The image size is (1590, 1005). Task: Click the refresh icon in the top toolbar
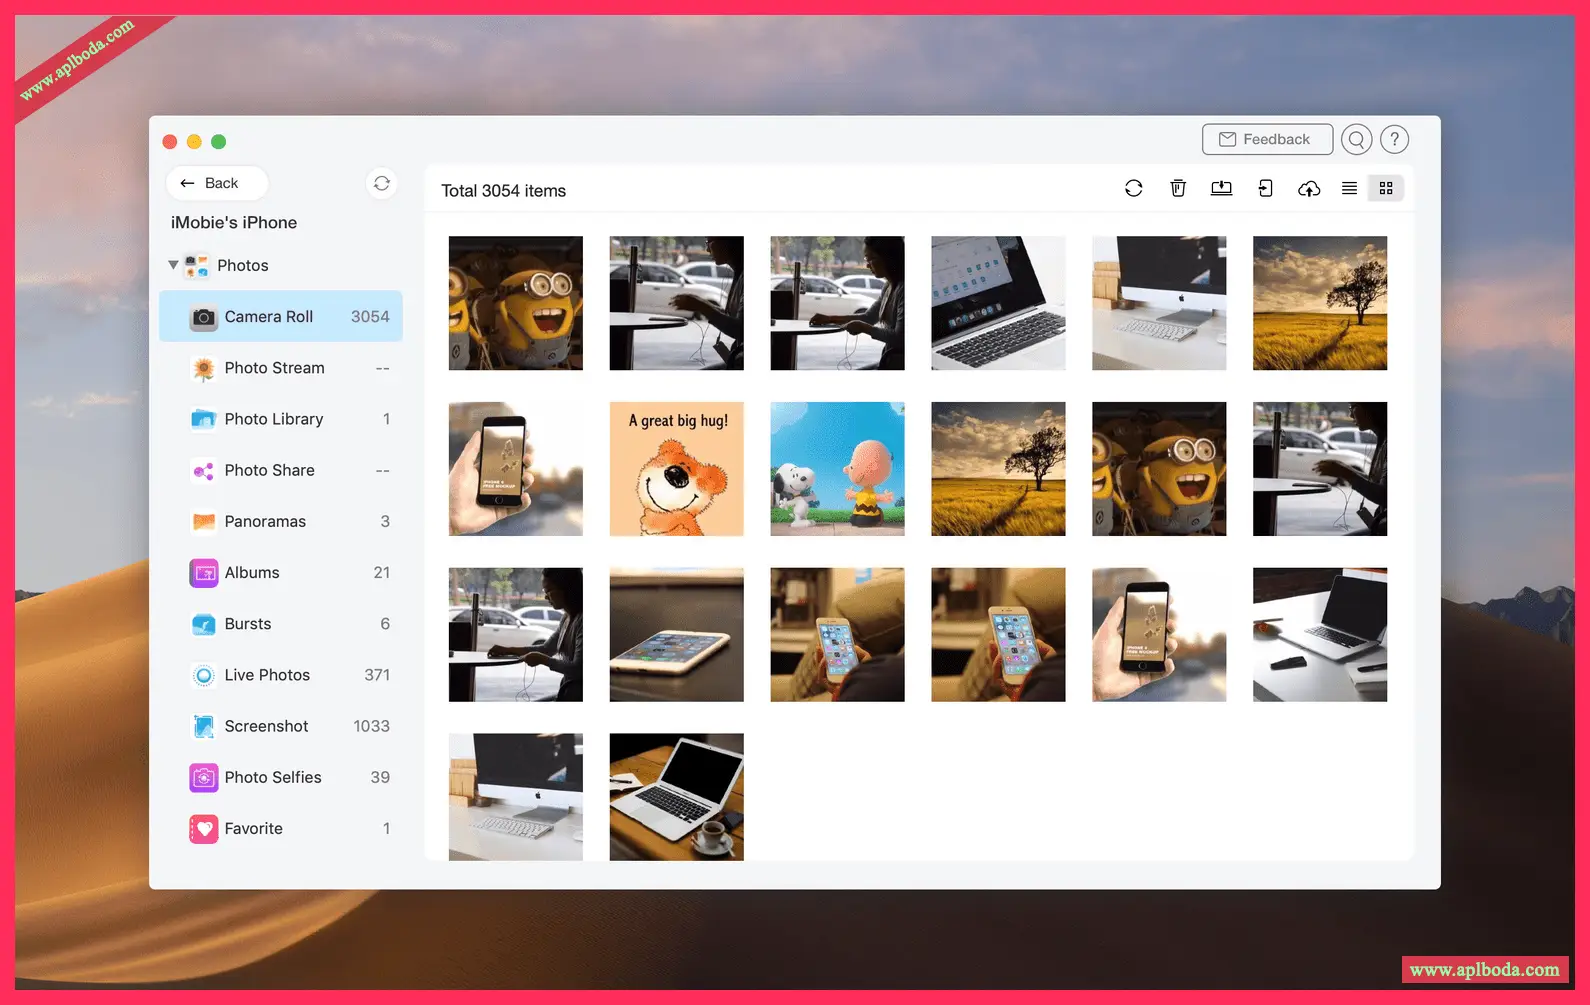(x=1133, y=188)
